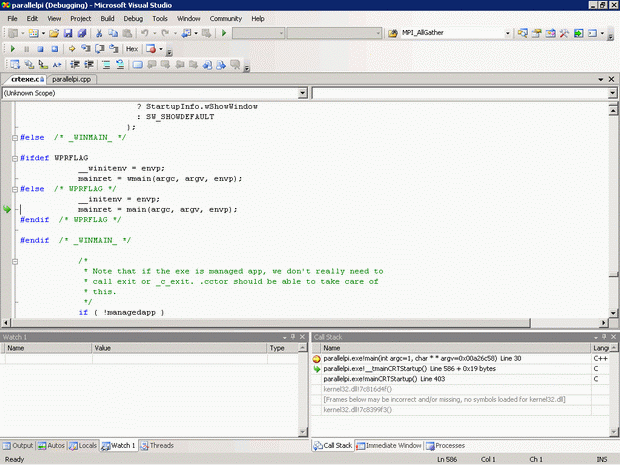Show the Threads panel tab

coord(160,445)
